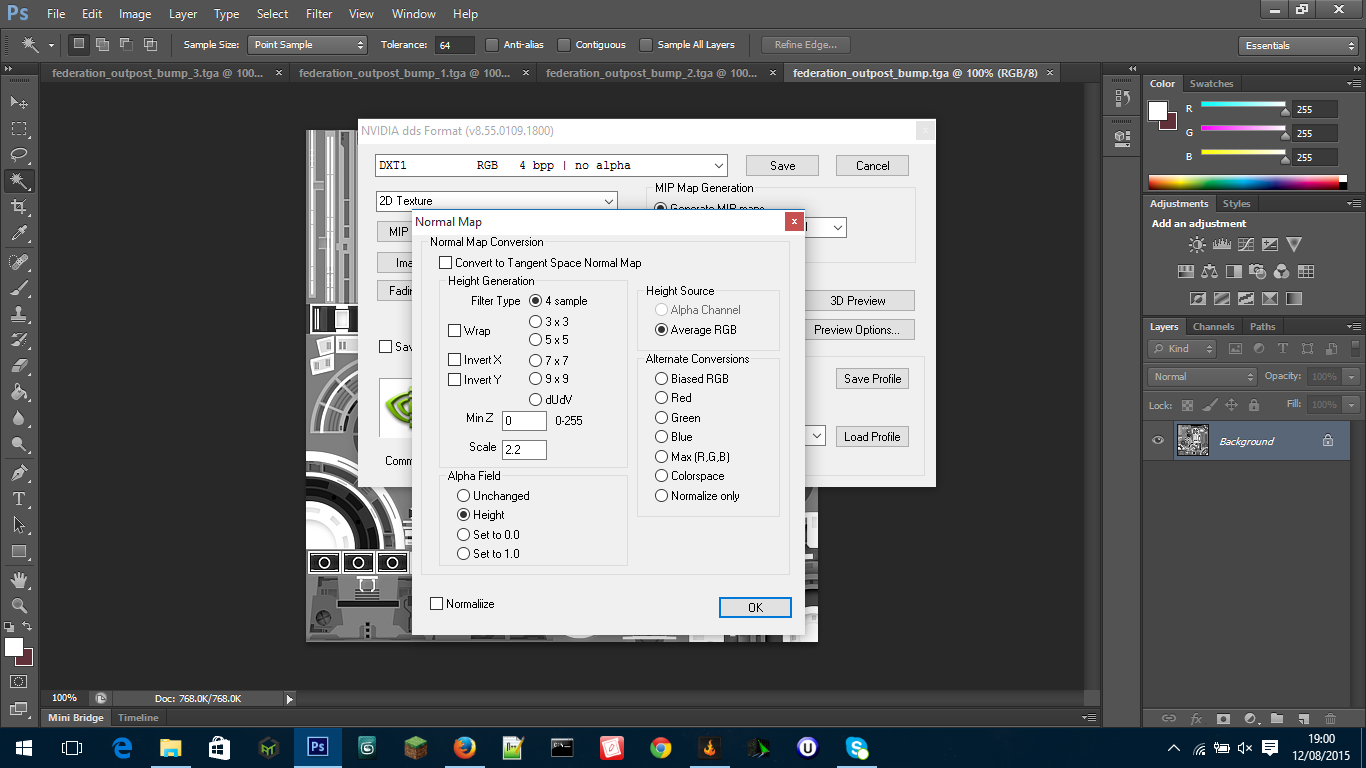Open the 2D Texture type dropdown

click(497, 201)
